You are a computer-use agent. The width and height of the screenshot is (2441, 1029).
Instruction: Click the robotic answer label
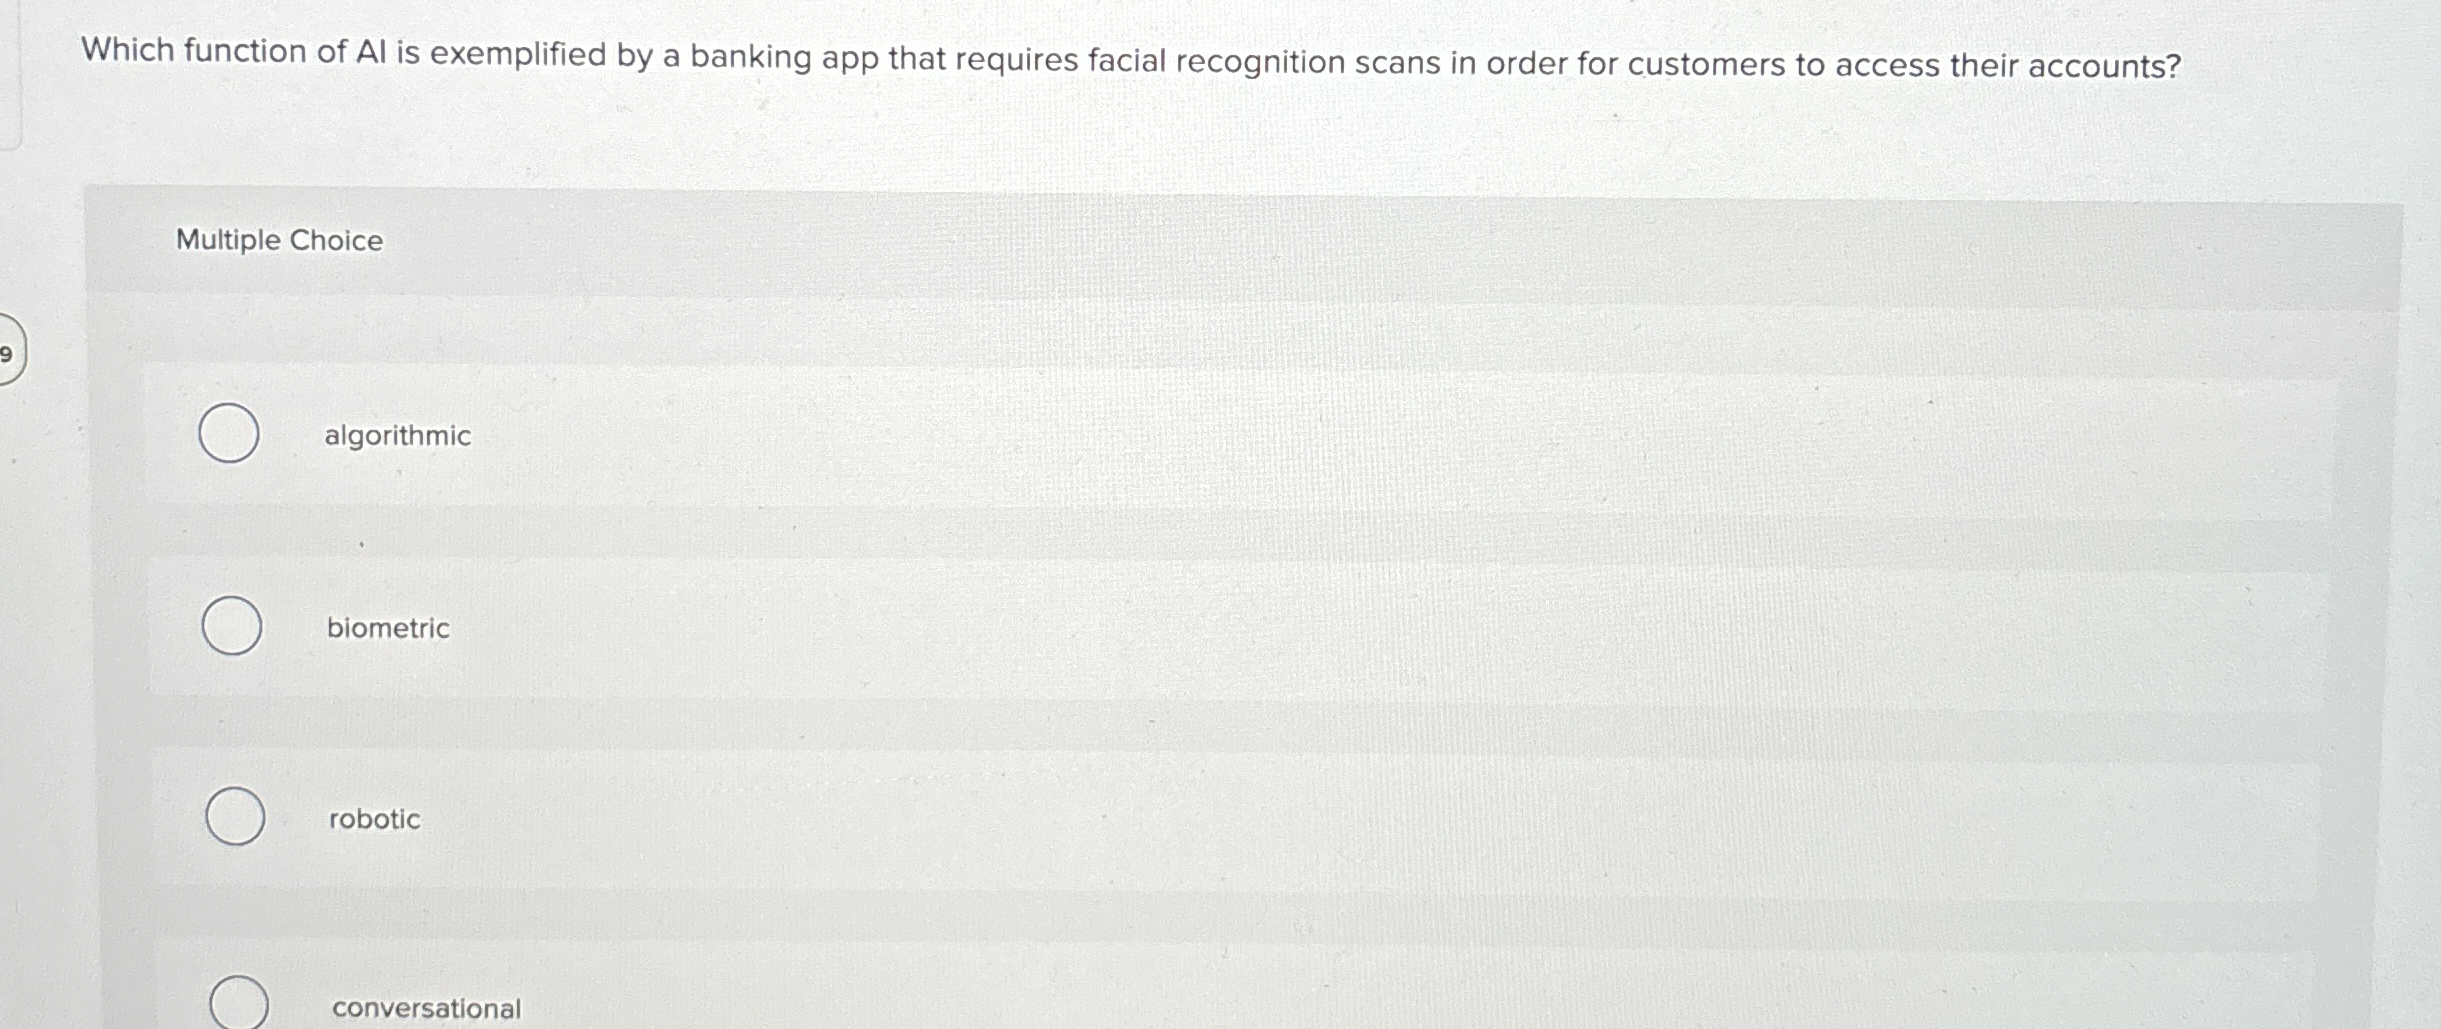click(x=373, y=821)
